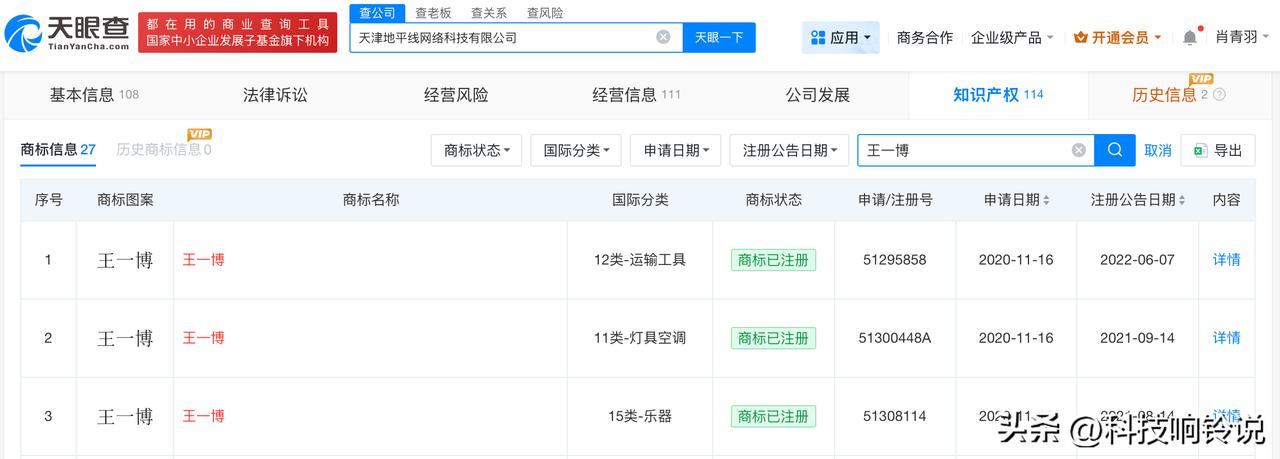Expand the 企业级产品 menu
The image size is (1280, 459).
[1012, 37]
